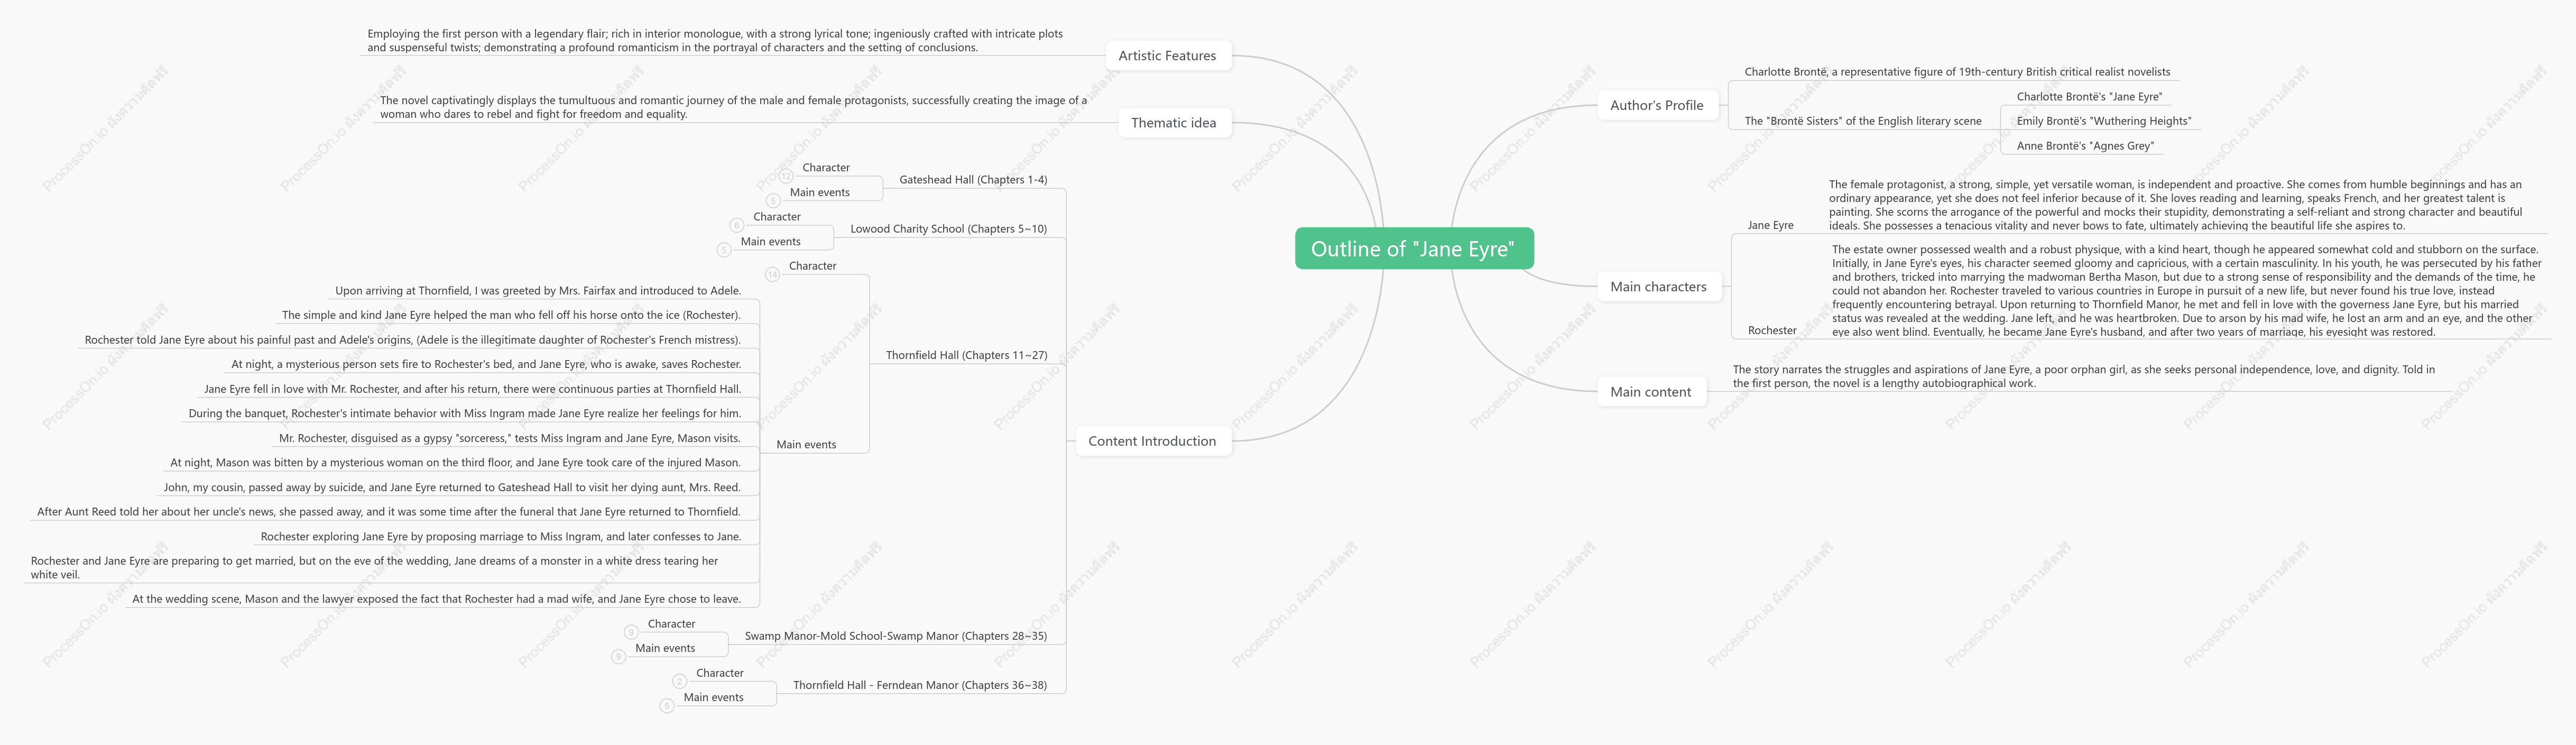Expand the Gateshead Hall Main events count badge
This screenshot has width=2576, height=745.
click(773, 201)
